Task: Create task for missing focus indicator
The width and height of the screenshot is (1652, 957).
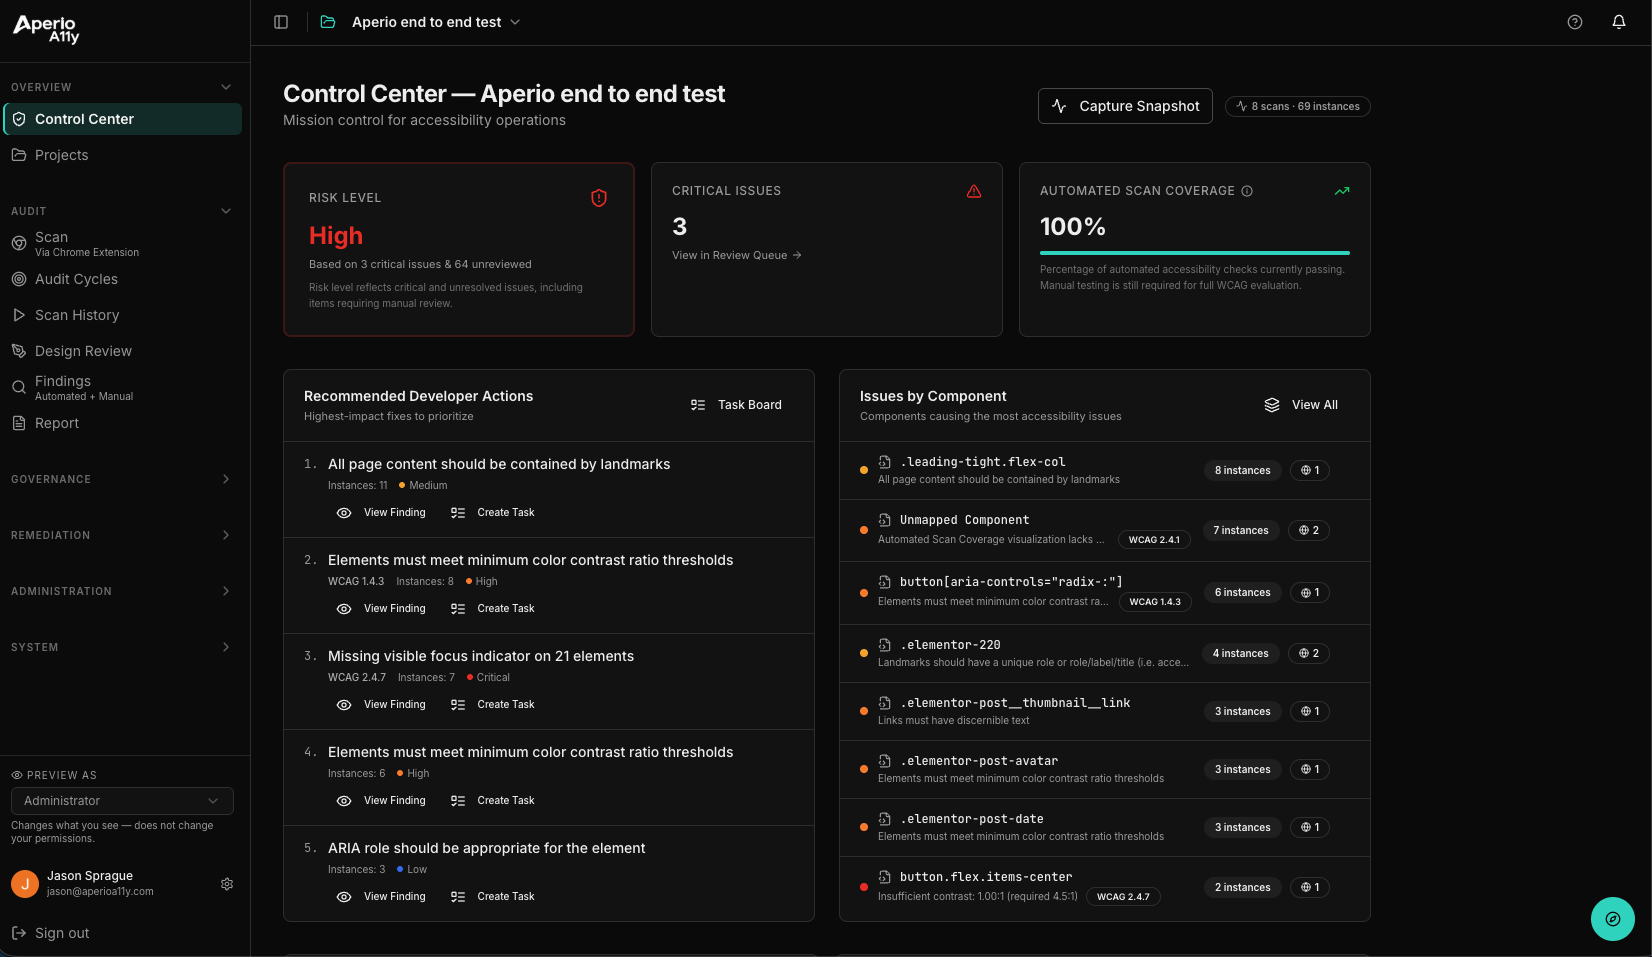Action: pos(493,704)
